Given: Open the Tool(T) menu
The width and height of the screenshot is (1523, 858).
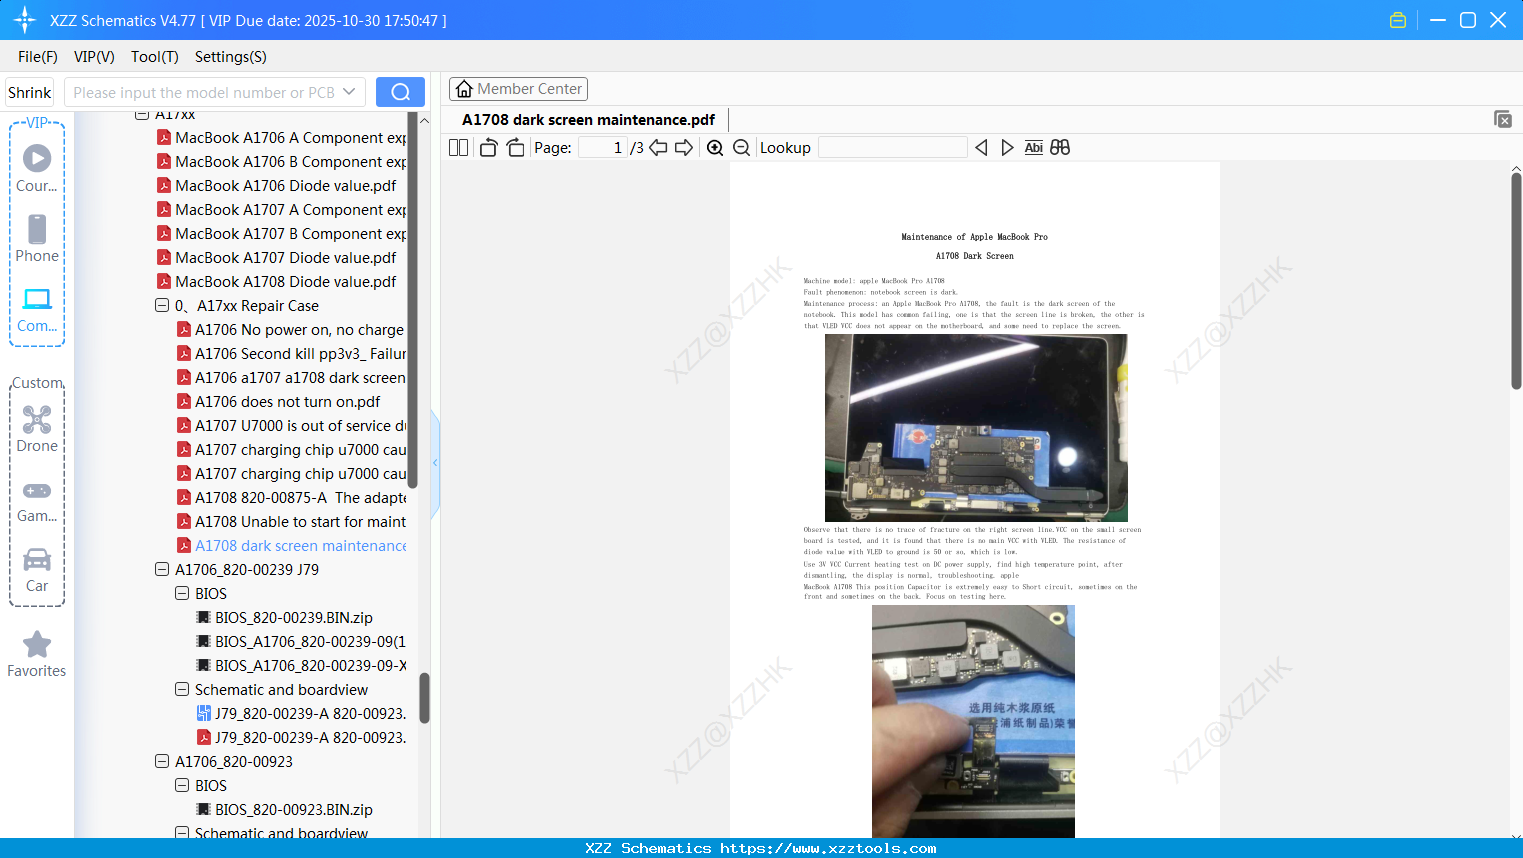Looking at the screenshot, I should 155,57.
